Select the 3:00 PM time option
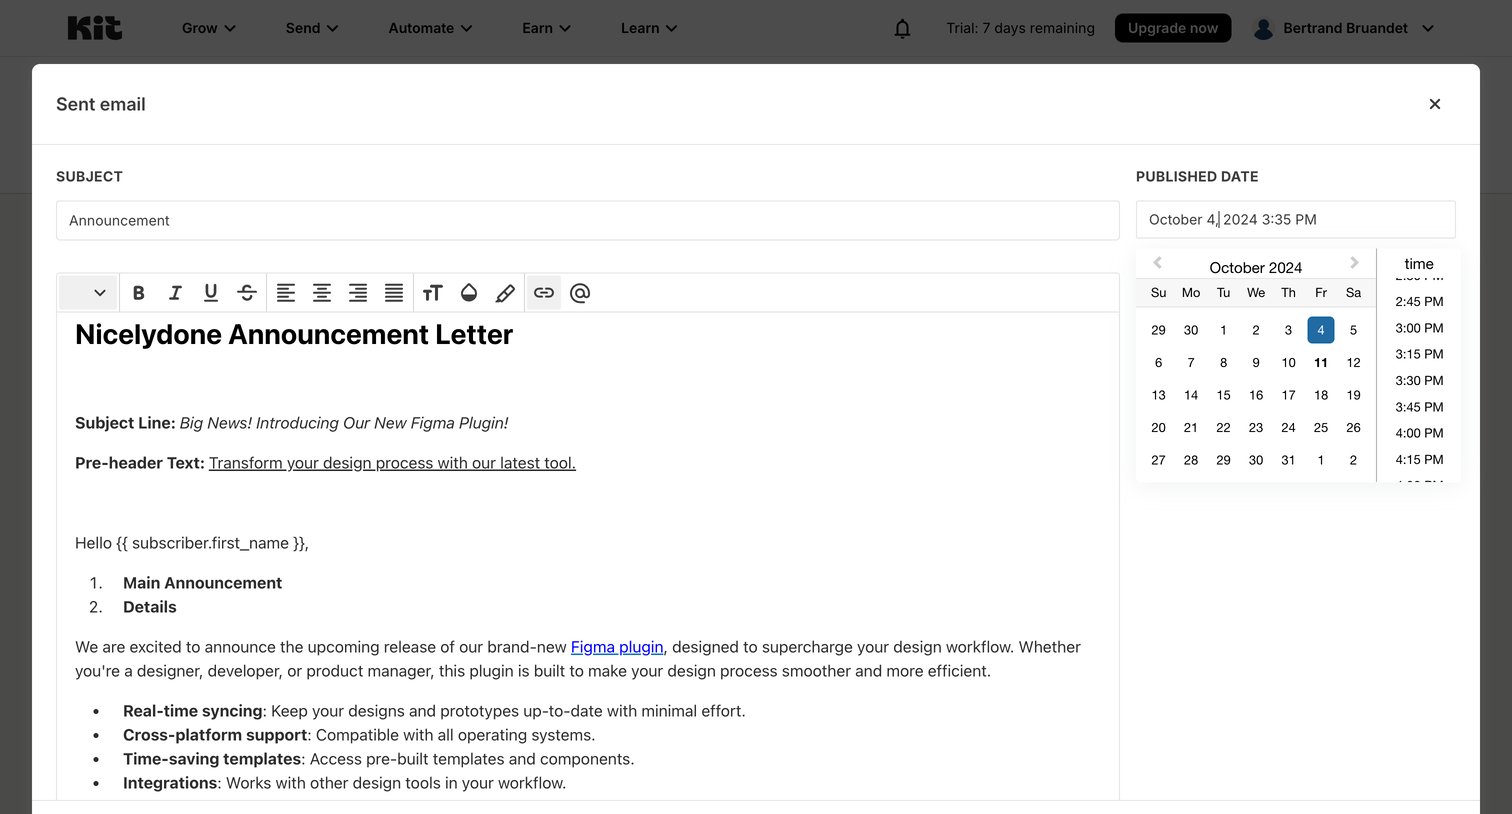1512x814 pixels. [x=1419, y=328]
